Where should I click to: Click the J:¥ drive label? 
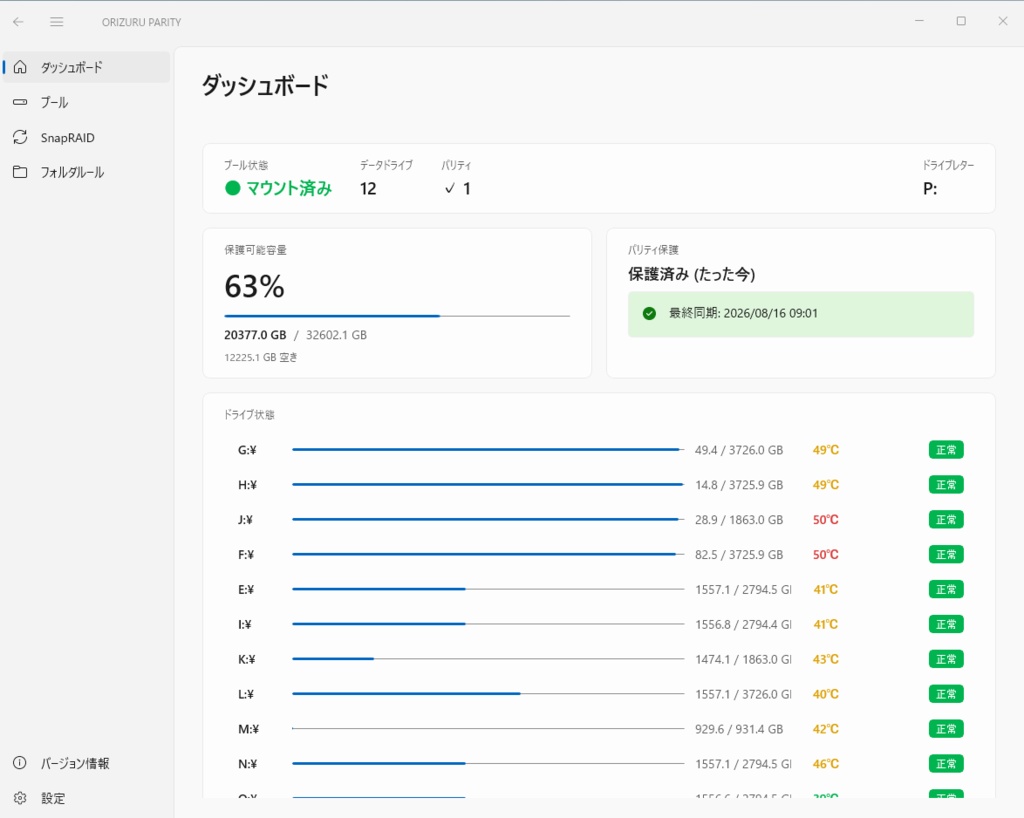245,520
